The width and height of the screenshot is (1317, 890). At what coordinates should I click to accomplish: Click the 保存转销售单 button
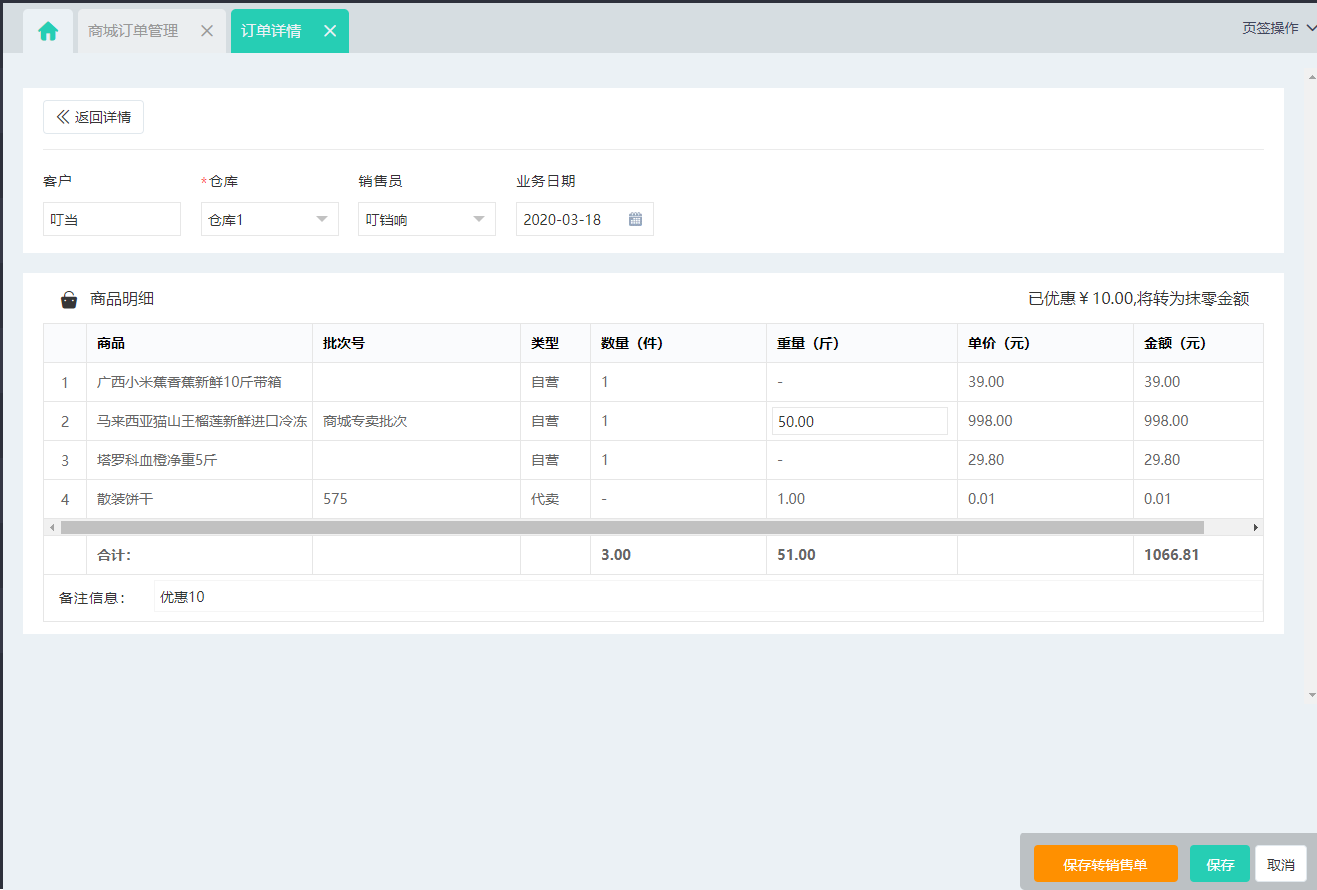pos(1105,865)
